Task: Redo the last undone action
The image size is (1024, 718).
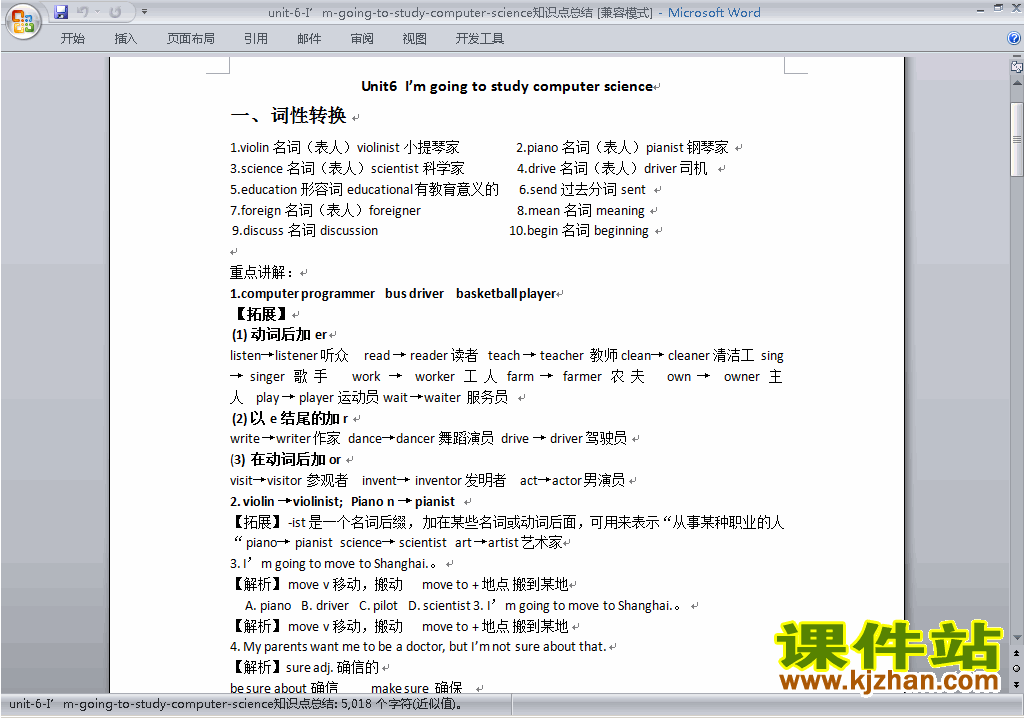Action: (115, 12)
